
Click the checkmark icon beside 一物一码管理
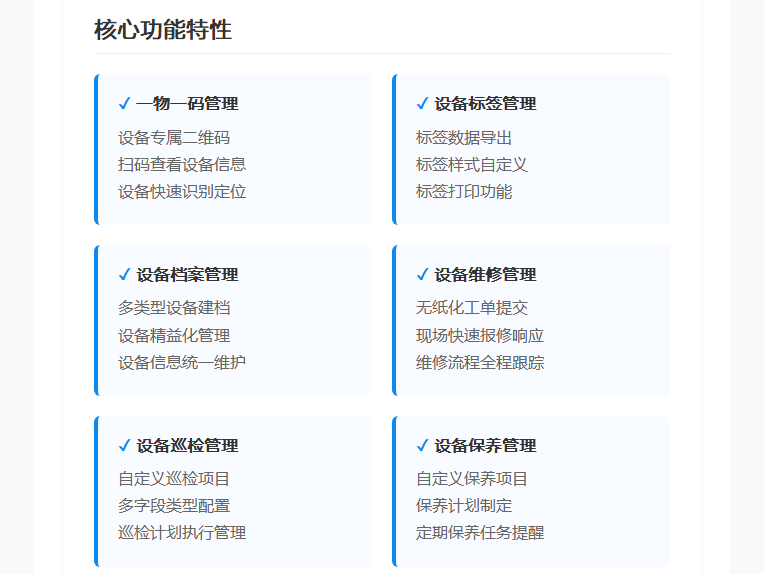tap(125, 103)
